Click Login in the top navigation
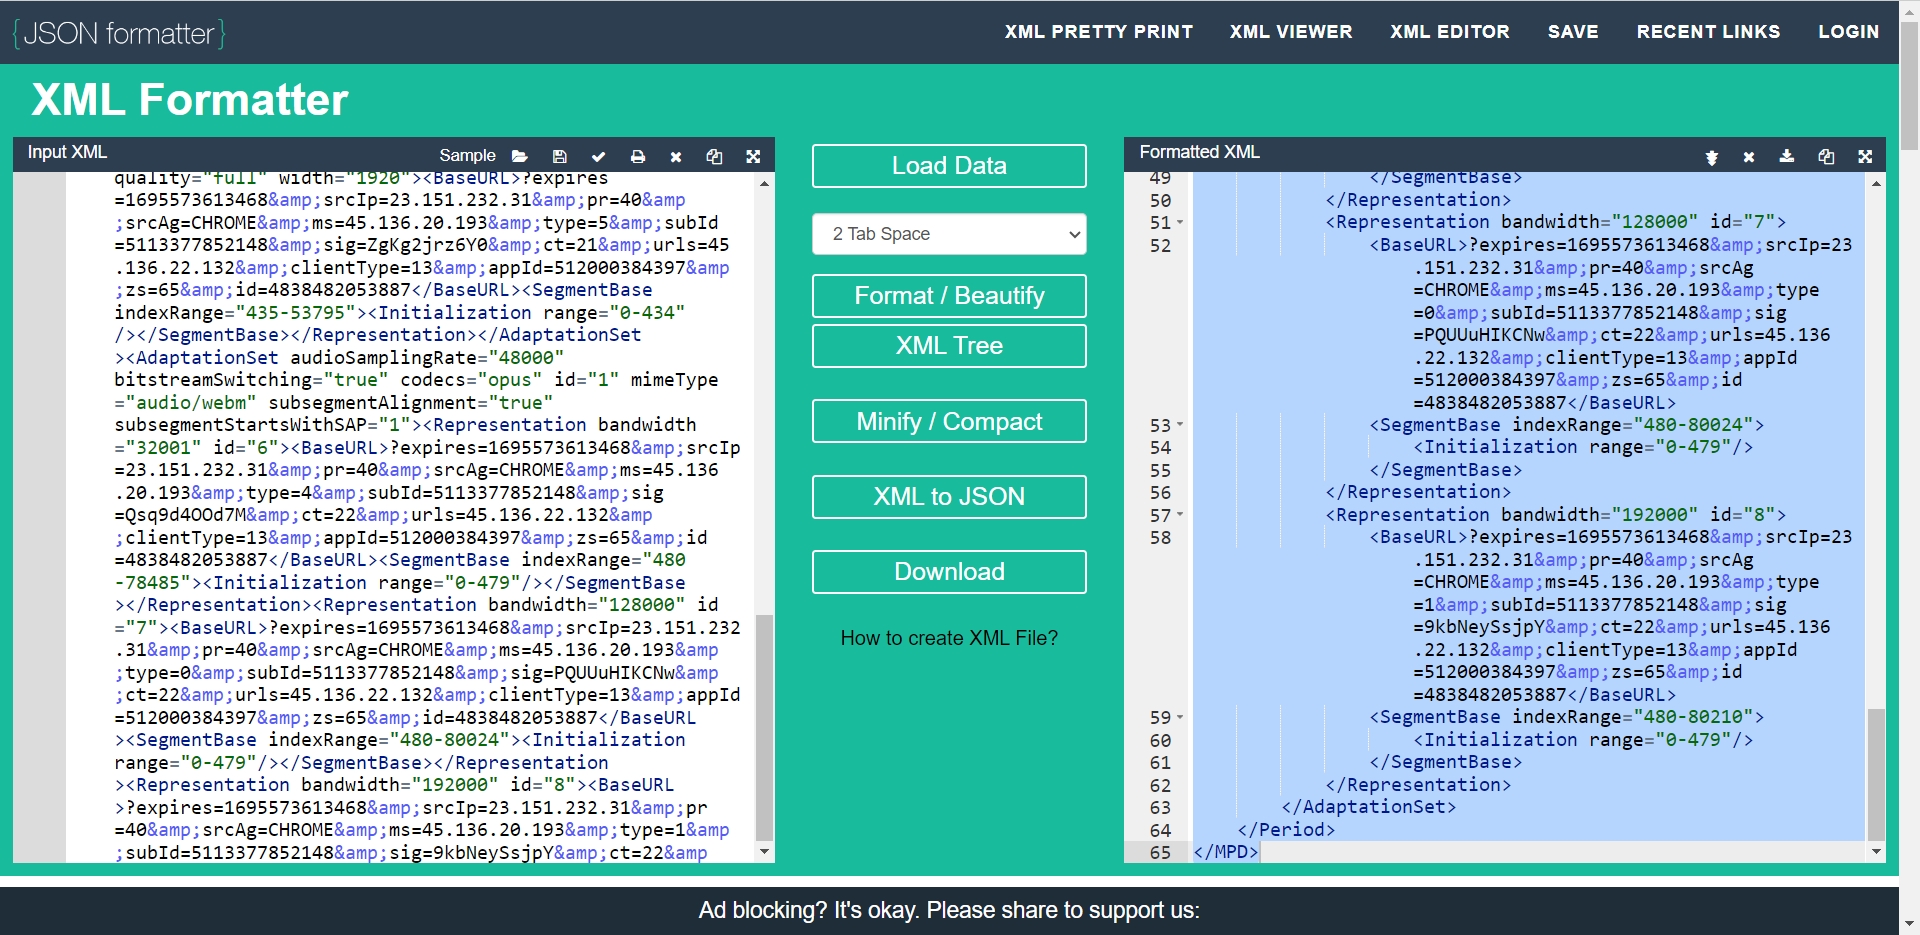The image size is (1920, 935). tap(1848, 32)
